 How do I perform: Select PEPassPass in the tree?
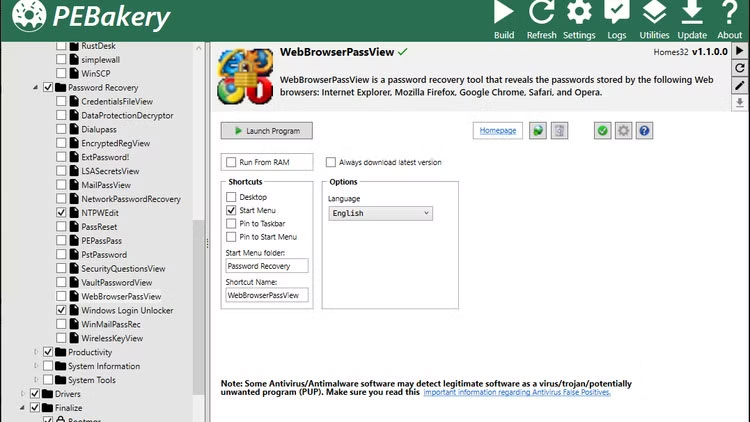101,241
